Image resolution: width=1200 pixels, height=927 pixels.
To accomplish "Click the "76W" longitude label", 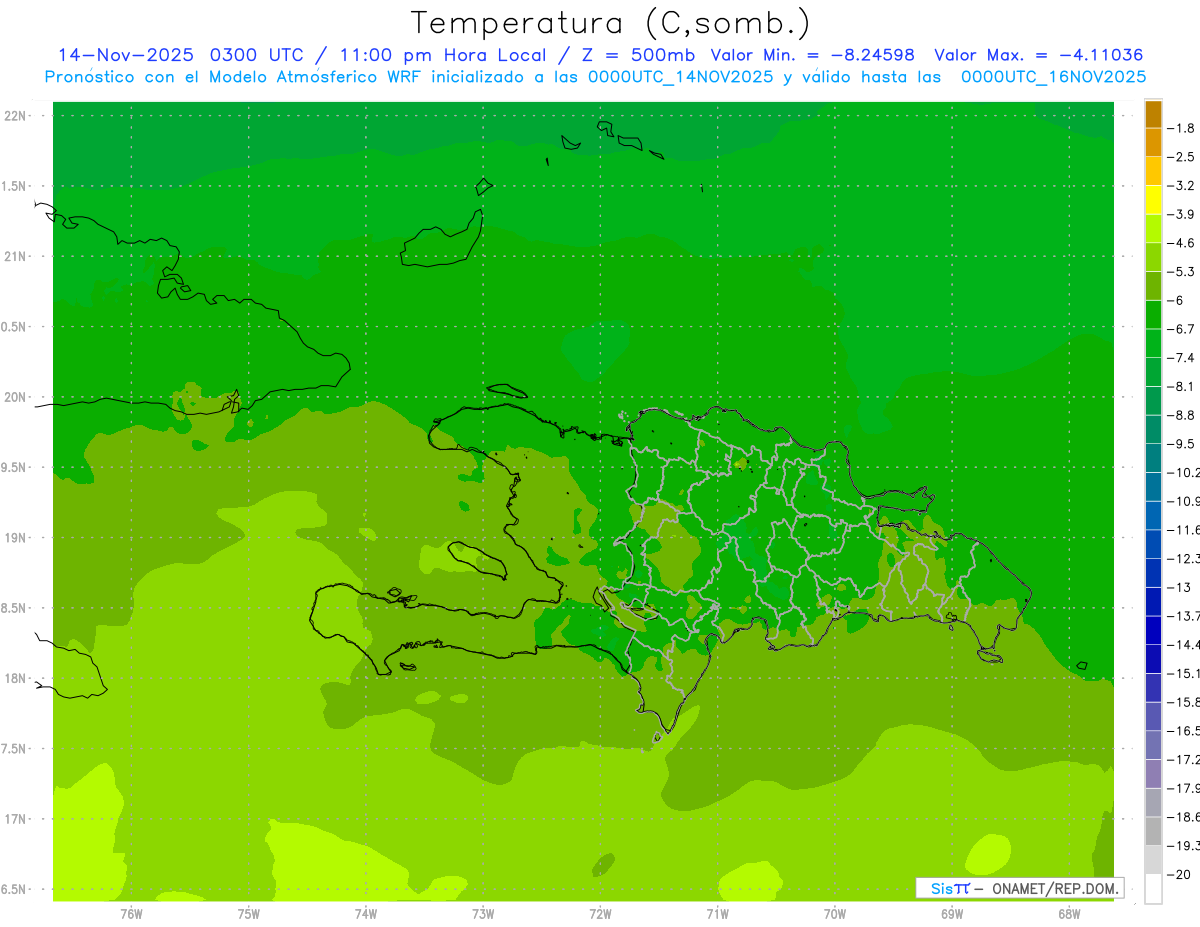I will (131, 913).
